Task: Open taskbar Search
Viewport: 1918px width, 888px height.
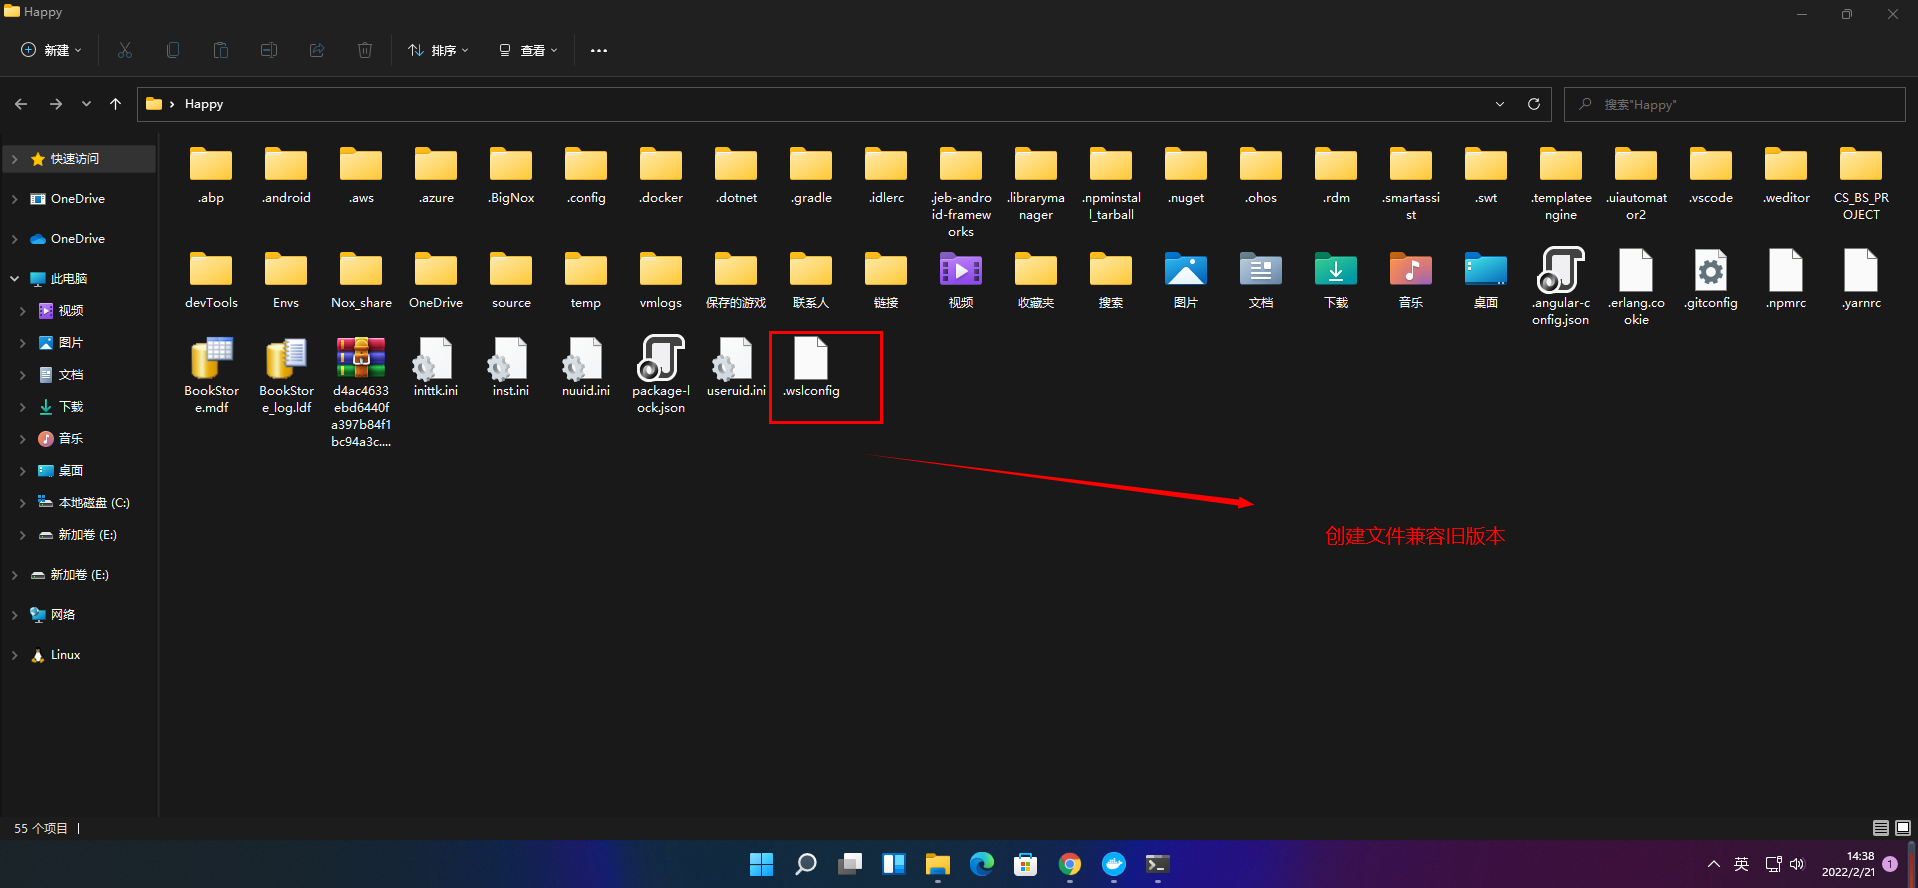Action: coord(806,864)
